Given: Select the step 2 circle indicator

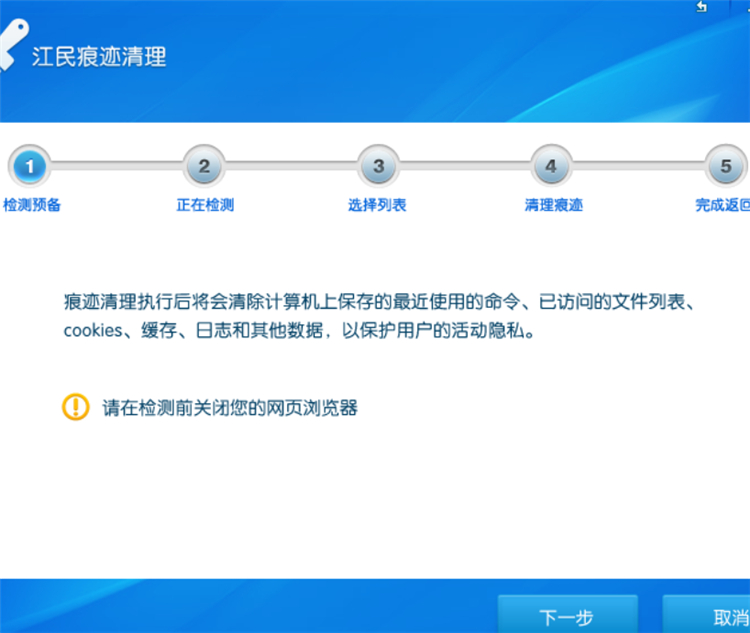Looking at the screenshot, I should [x=204, y=167].
